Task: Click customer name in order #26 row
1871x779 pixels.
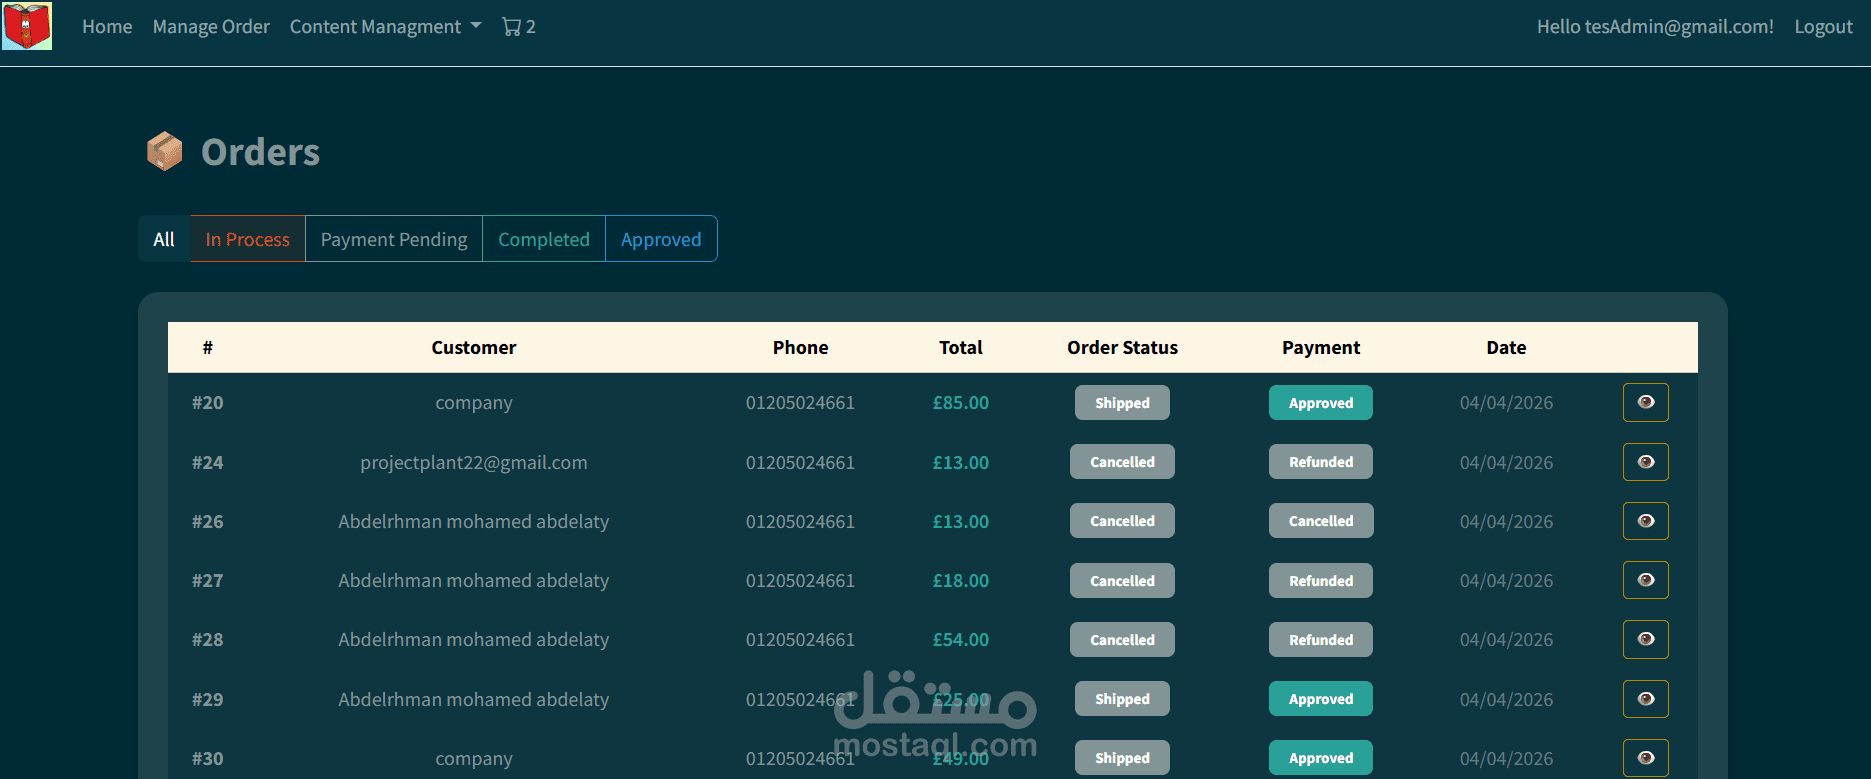Action: 474,521
